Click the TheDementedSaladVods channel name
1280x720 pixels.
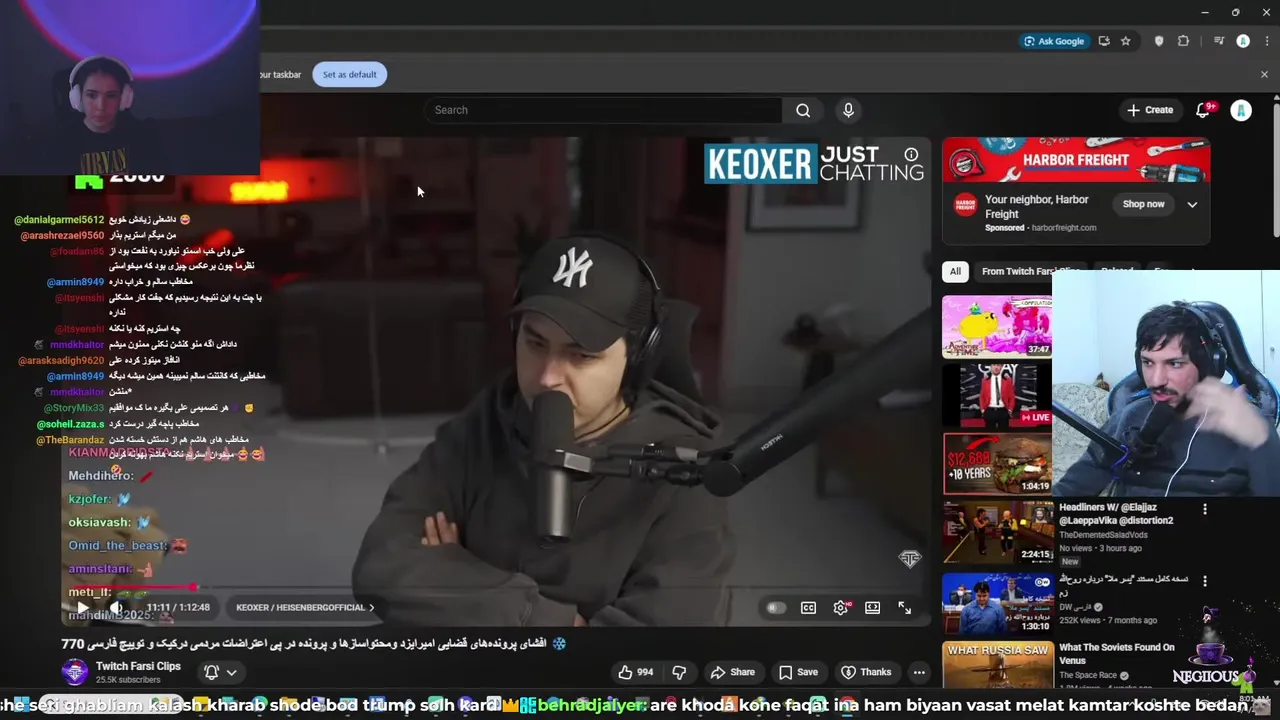(x=1103, y=535)
